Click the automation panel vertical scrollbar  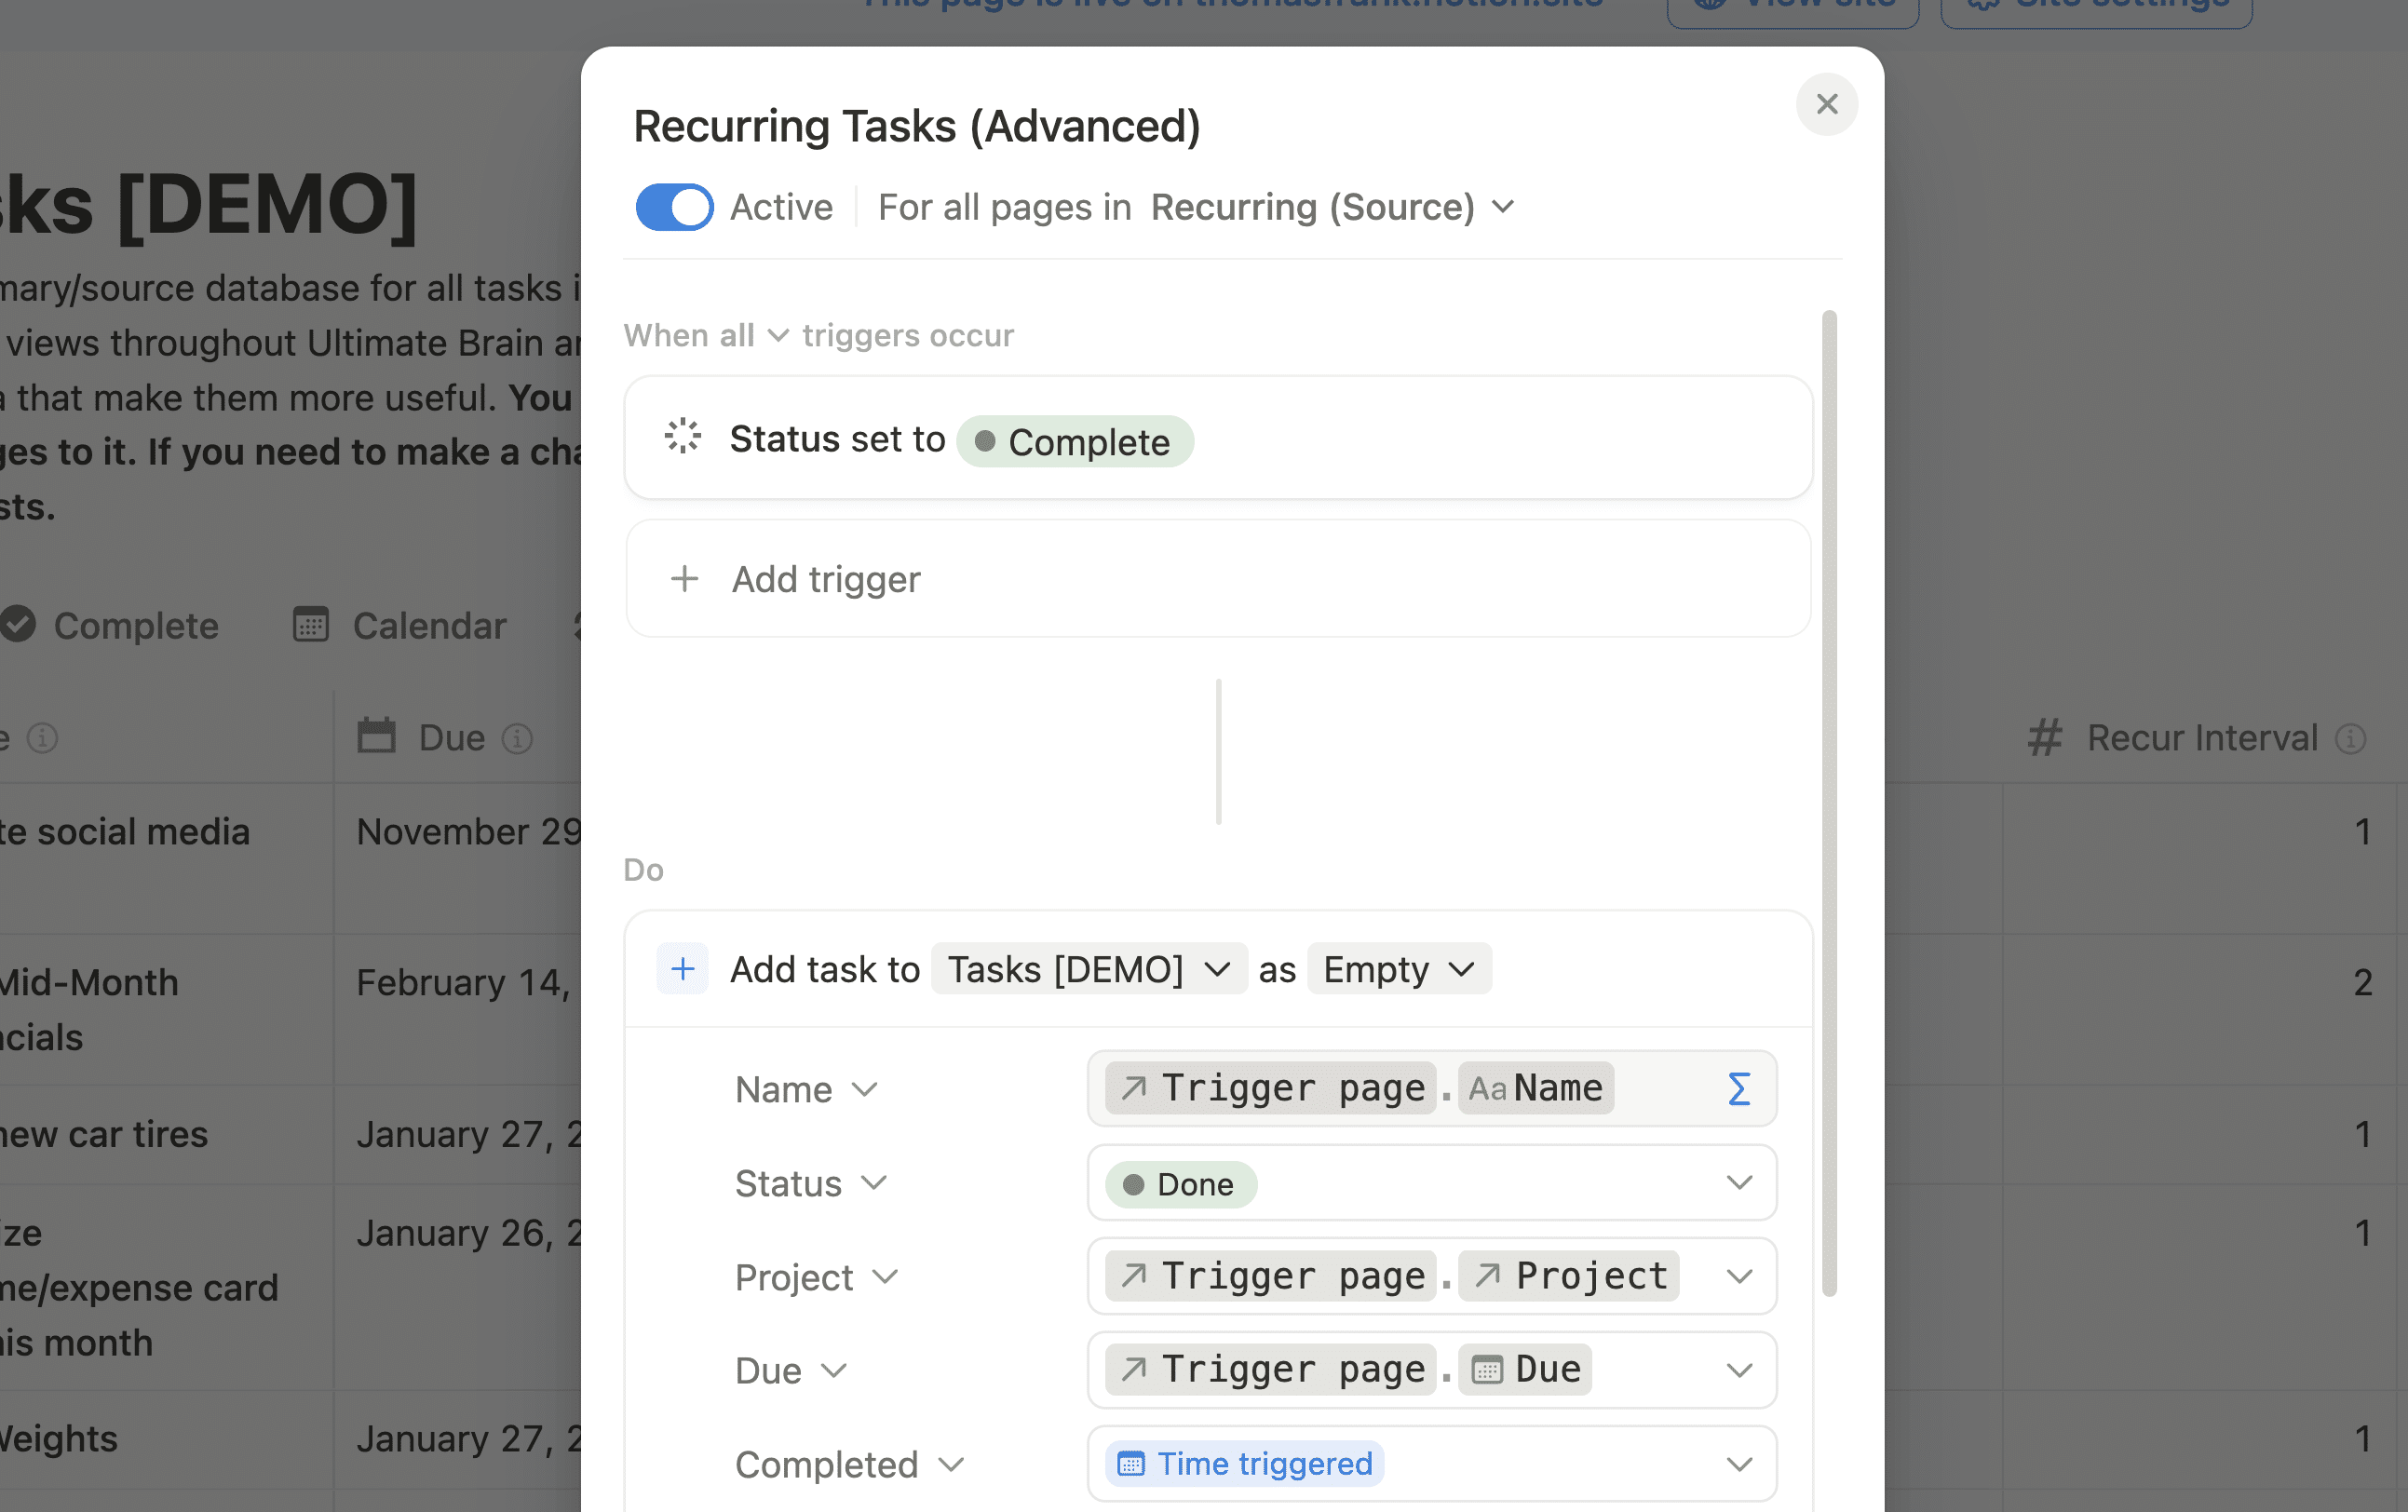[x=1829, y=803]
